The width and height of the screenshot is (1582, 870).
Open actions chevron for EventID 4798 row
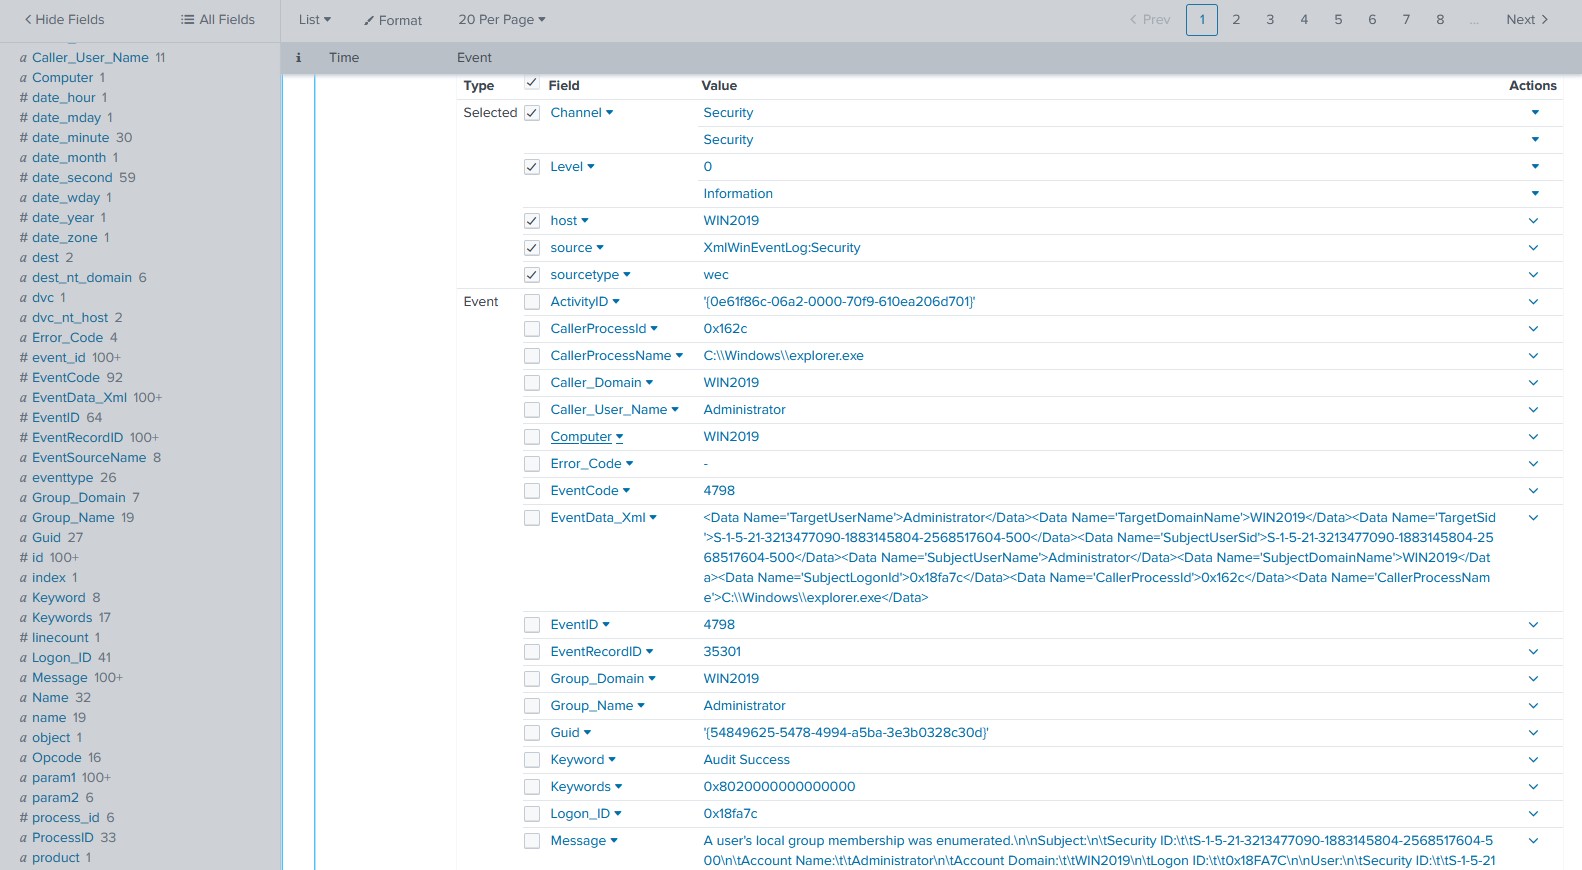pyautogui.click(x=1534, y=625)
